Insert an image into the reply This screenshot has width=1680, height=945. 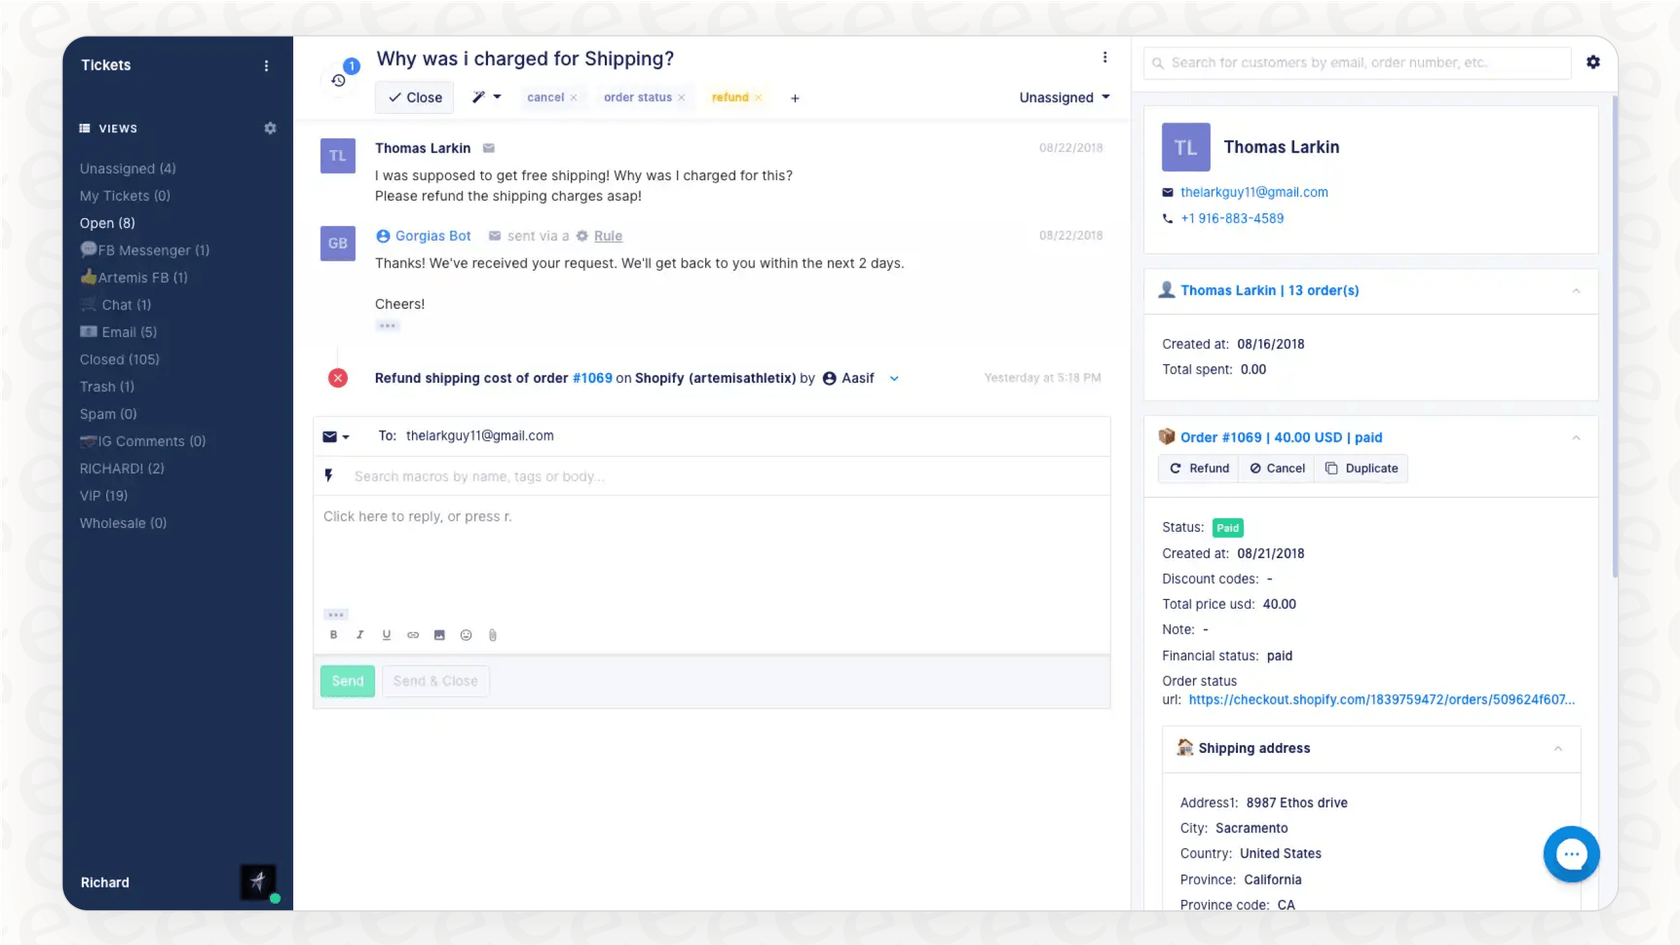439,635
